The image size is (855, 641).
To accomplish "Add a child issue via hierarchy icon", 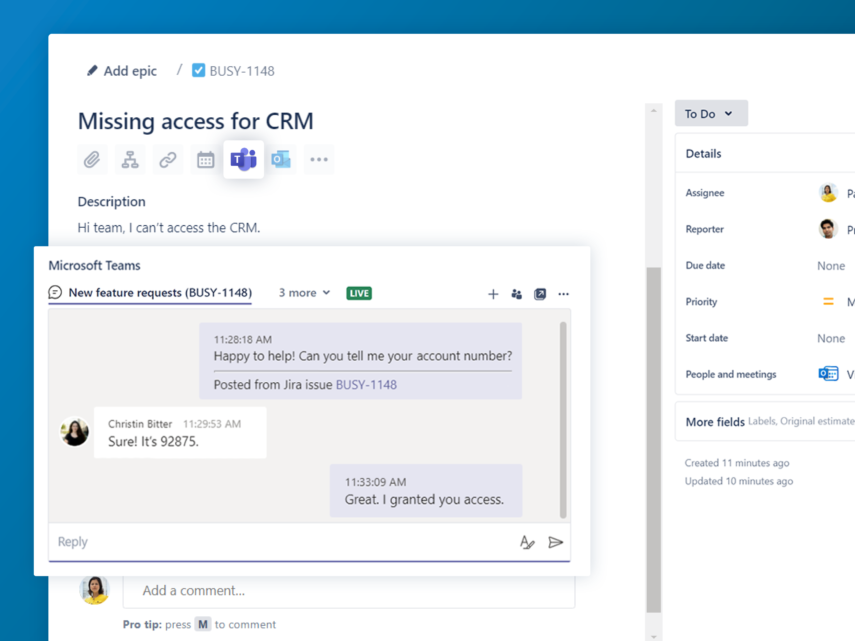I will coord(130,160).
